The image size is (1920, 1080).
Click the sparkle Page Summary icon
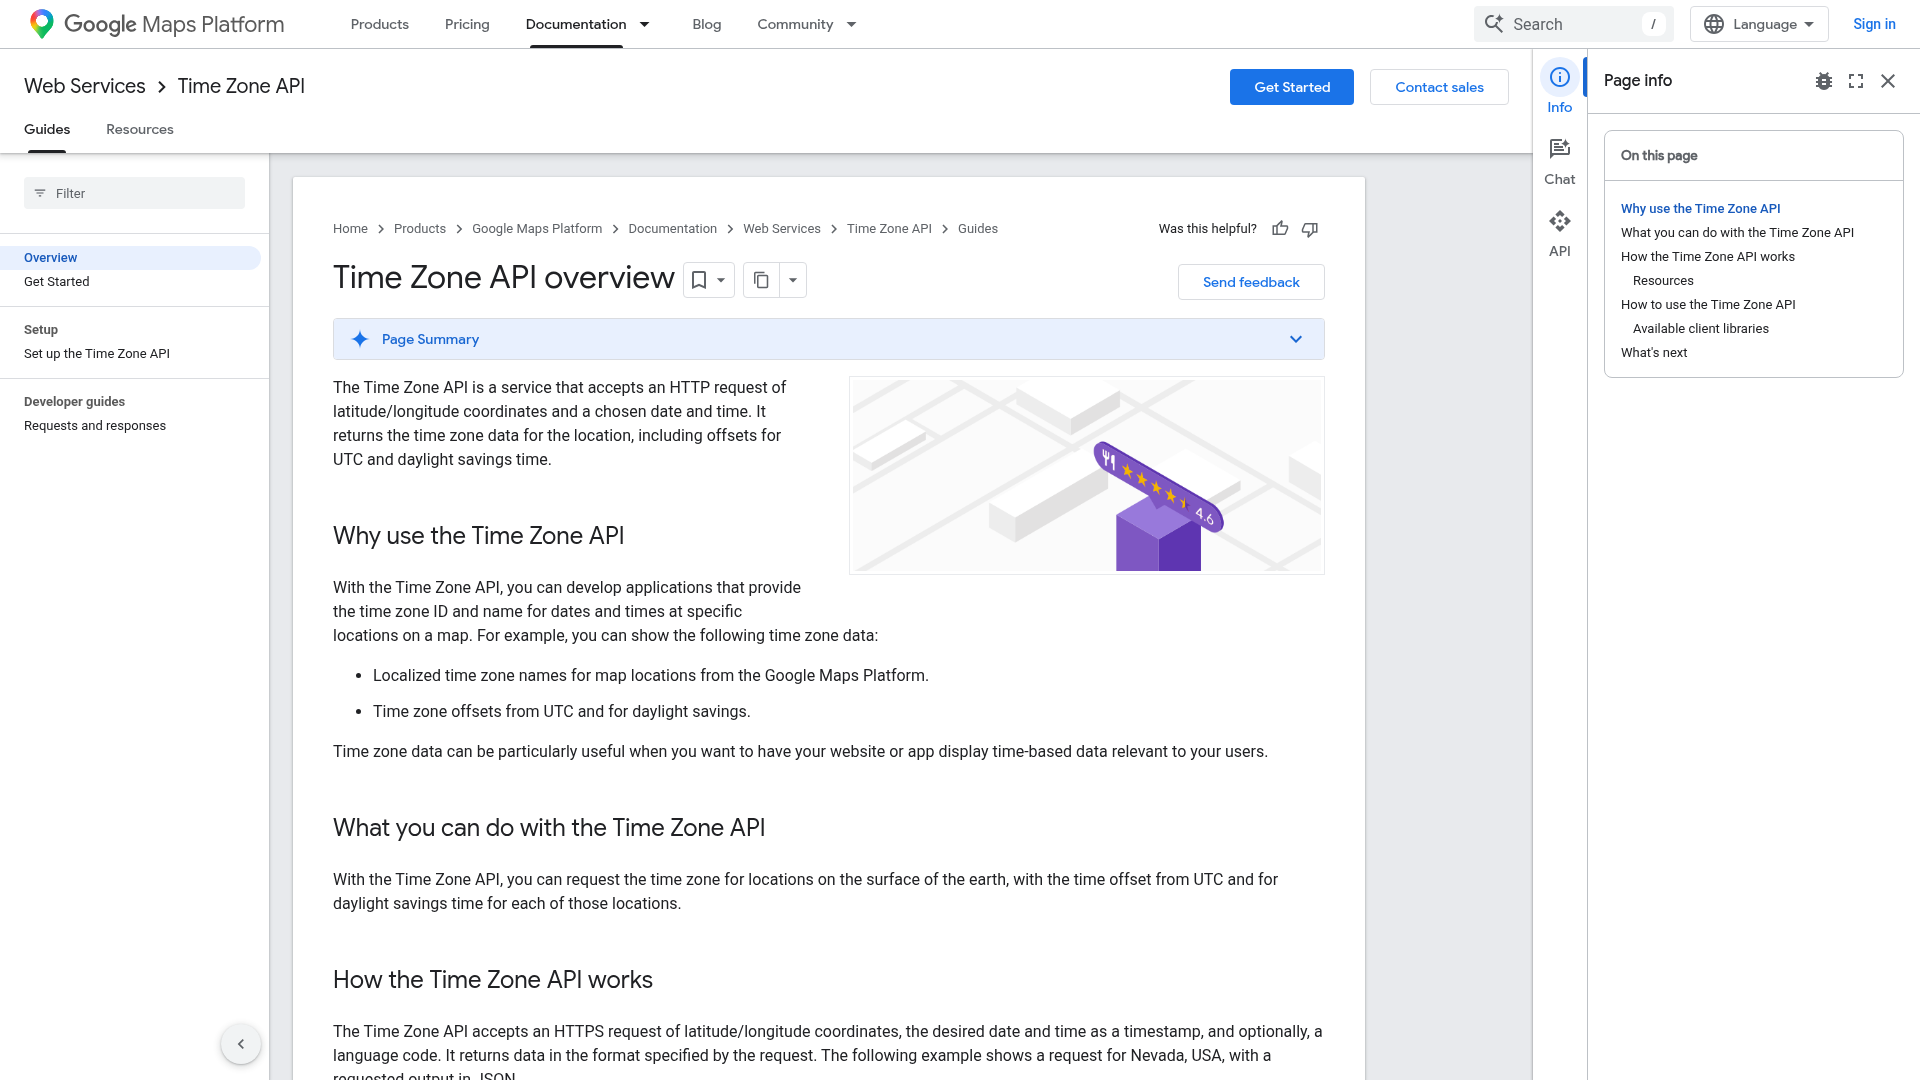pos(360,339)
